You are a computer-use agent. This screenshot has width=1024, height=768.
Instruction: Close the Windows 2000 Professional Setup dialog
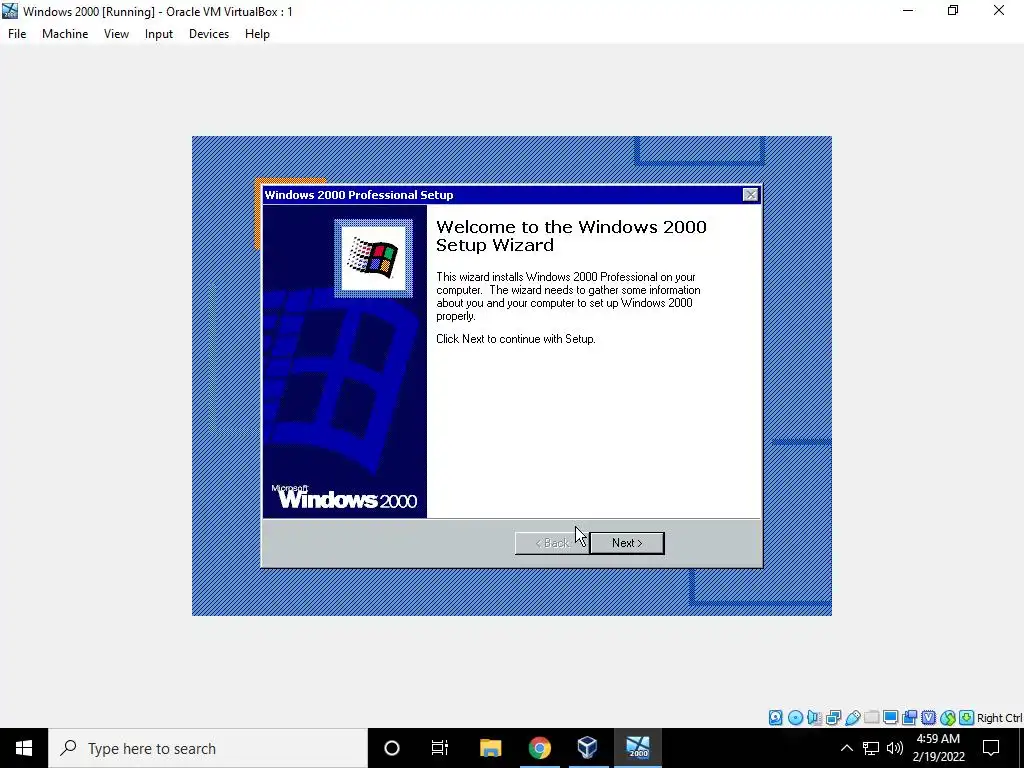point(750,195)
